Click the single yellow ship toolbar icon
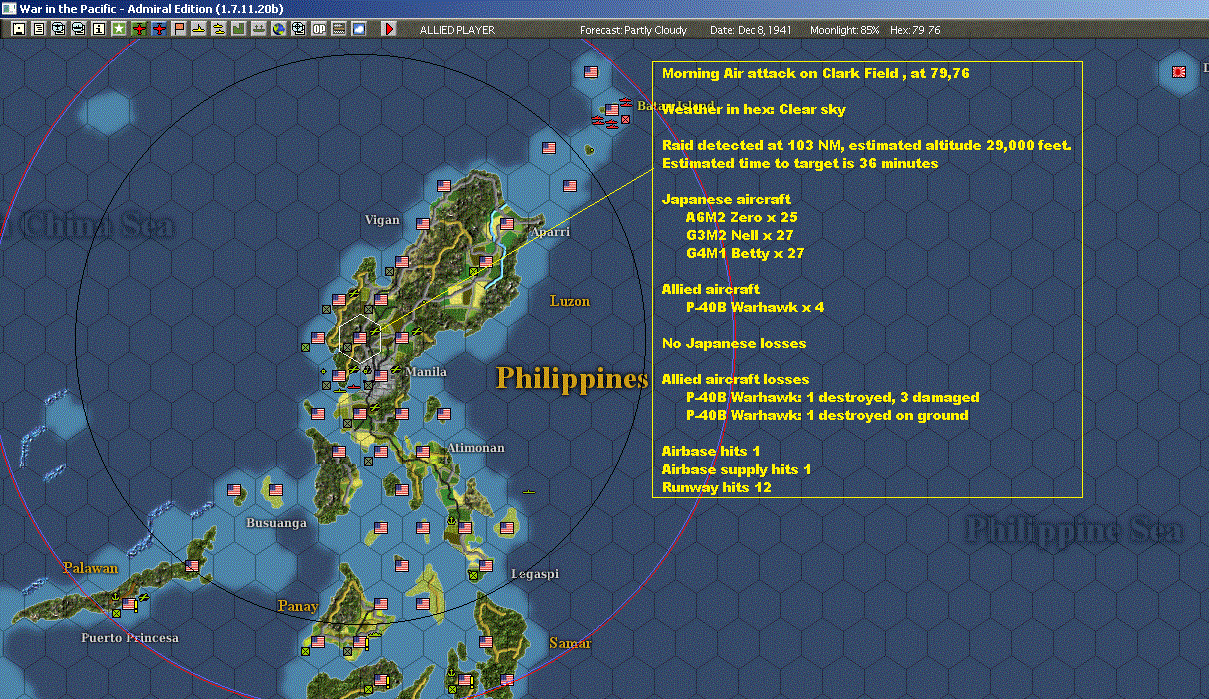 199,29
